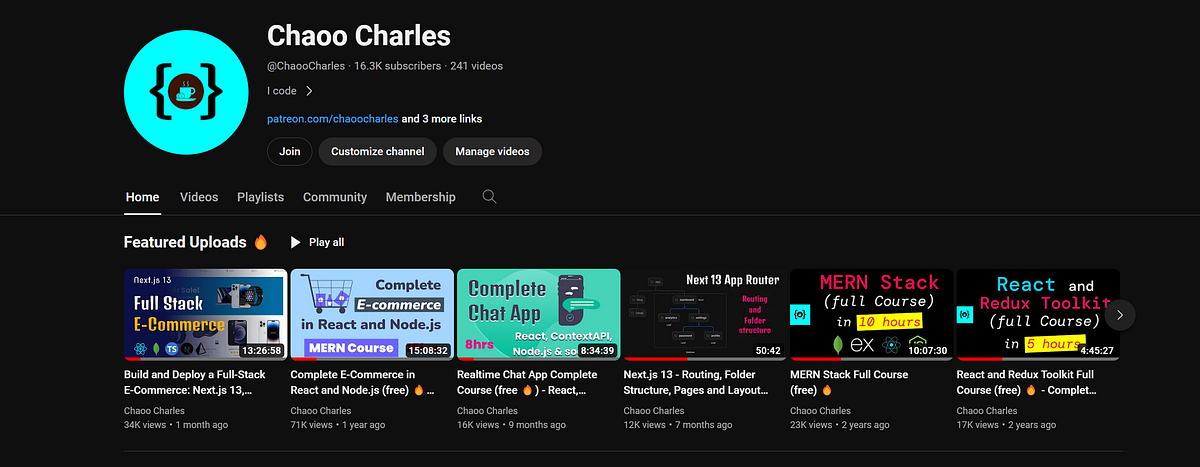Click title 'Realtime Chat App Complete Course'
This screenshot has height=467, width=1200.
tap(527, 382)
